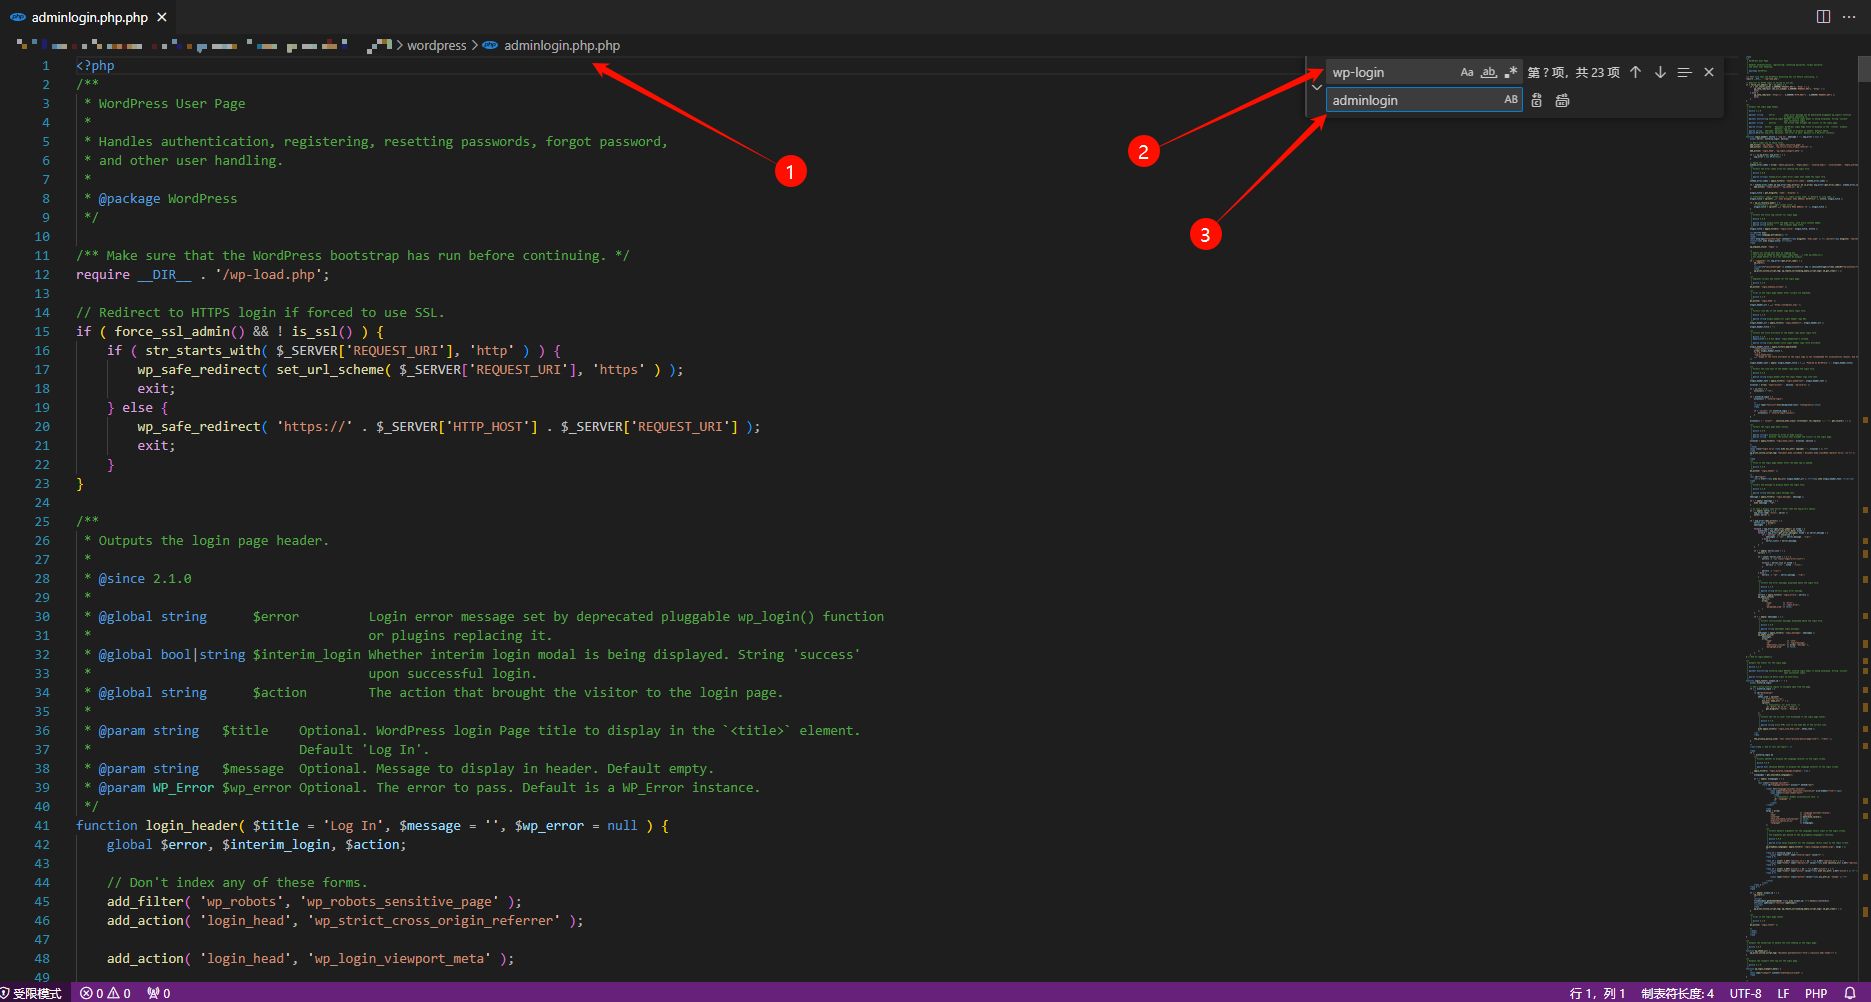The width and height of the screenshot is (1871, 1002).
Task: Click line number 41 in the gutter
Action: (42, 826)
